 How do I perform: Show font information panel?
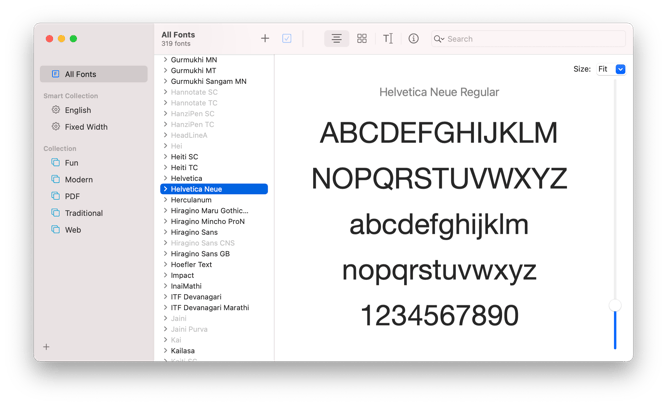[413, 38]
